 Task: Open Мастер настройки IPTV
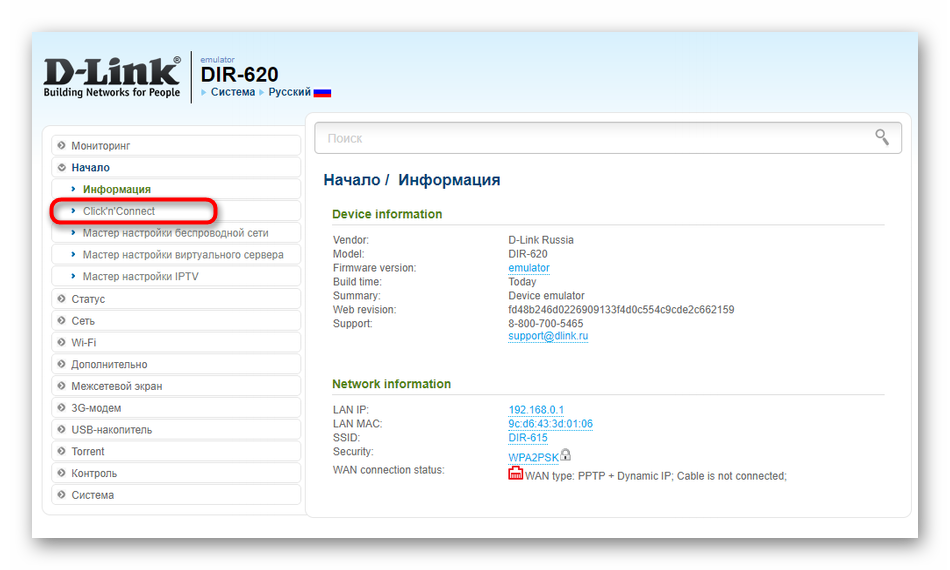pyautogui.click(x=140, y=277)
